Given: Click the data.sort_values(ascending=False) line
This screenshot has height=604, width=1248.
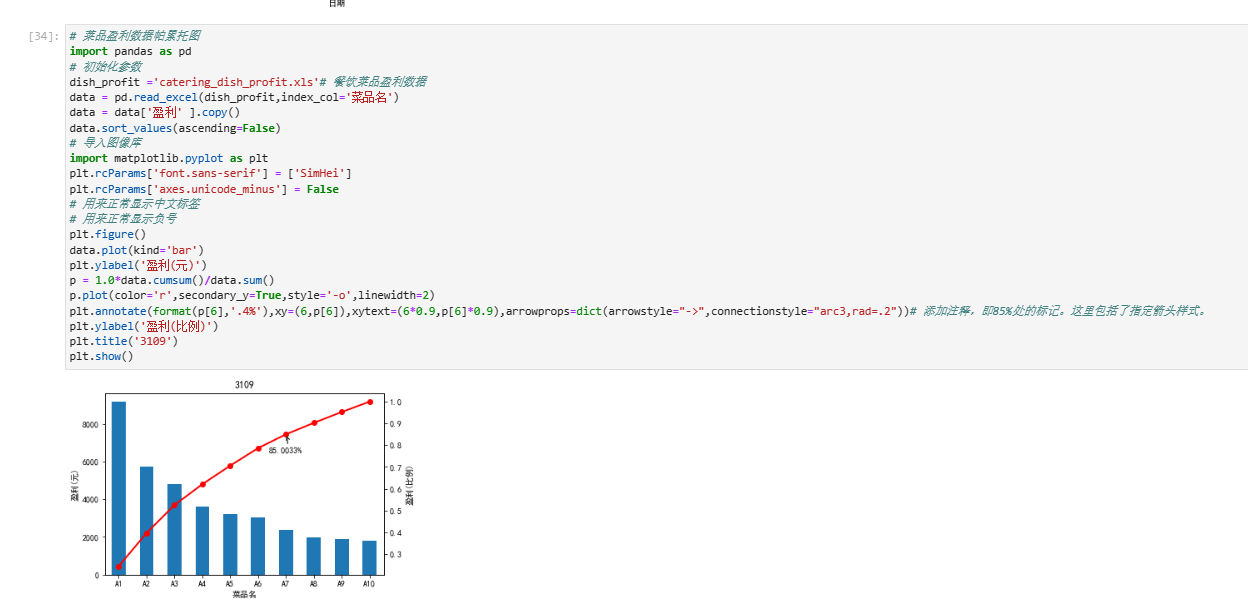Looking at the screenshot, I should tap(175, 128).
